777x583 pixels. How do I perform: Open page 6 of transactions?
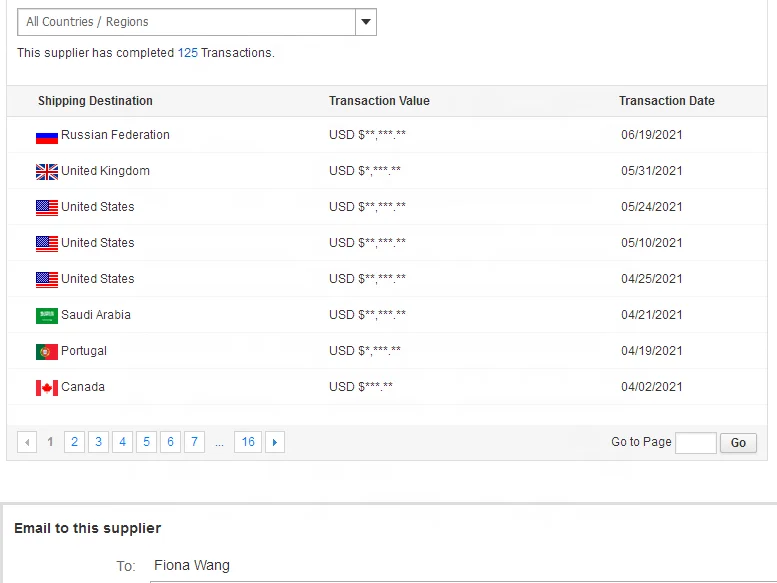click(170, 442)
